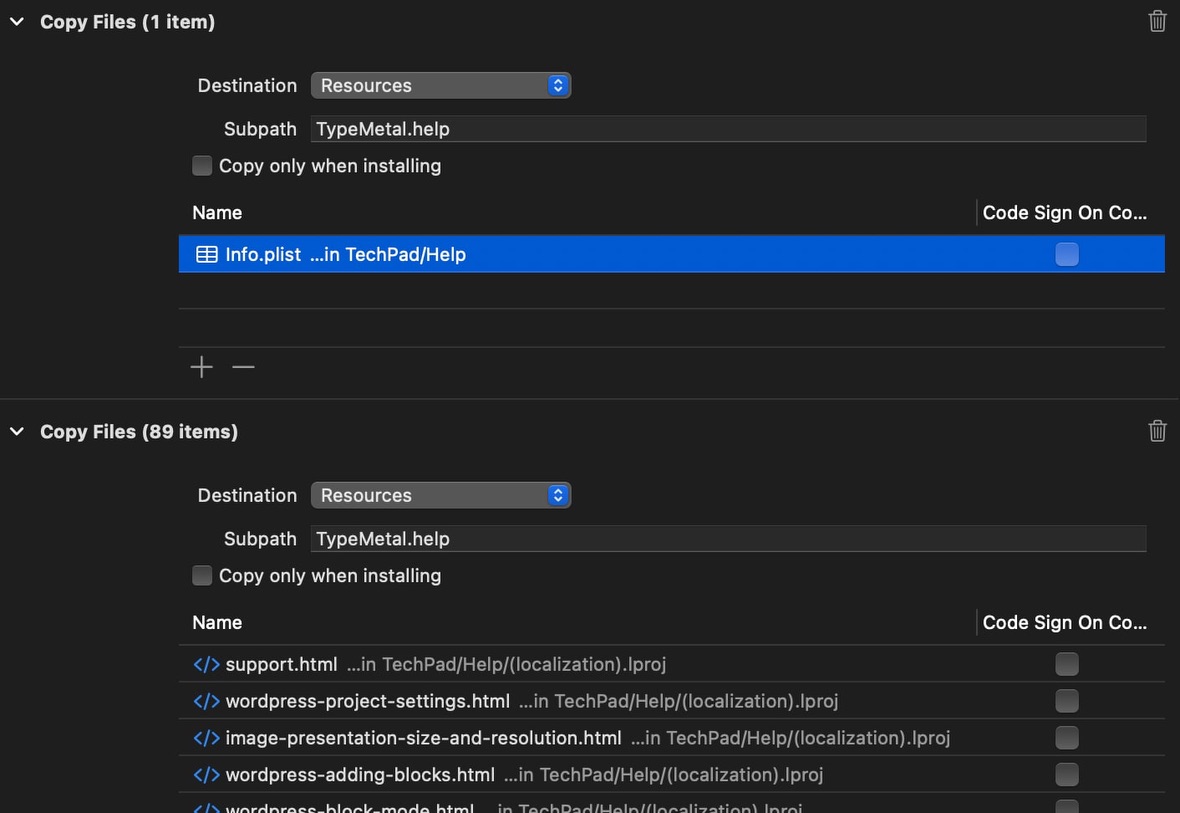Click the Subpath field in the first phase
Viewport: 1180px width, 813px height.
[727, 129]
